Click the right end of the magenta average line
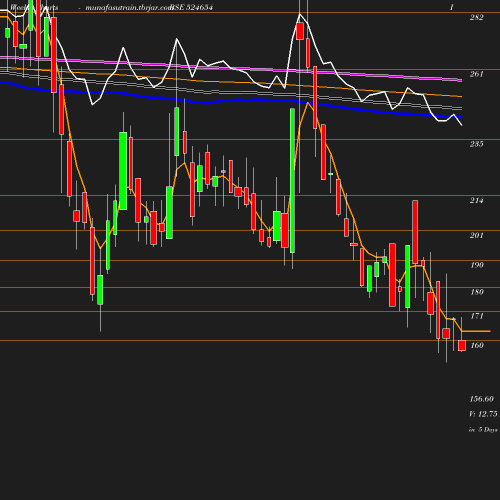Image resolution: width=500 pixels, height=500 pixels. [x=460, y=80]
